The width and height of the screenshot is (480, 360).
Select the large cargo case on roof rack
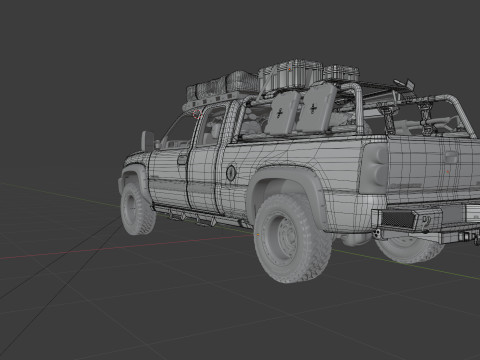291,74
